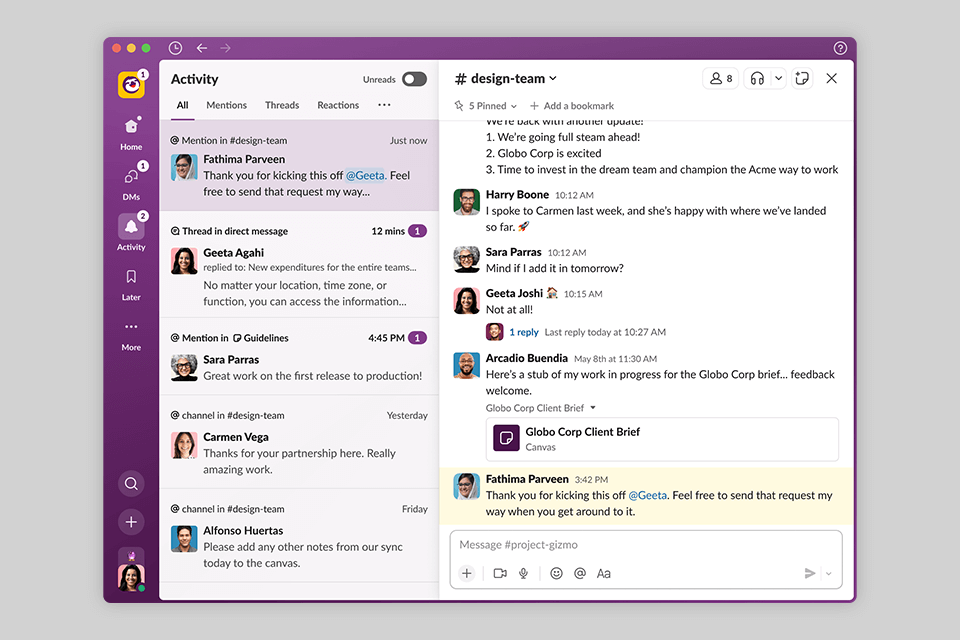The height and width of the screenshot is (640, 960).
Task: Select the Threads tab
Action: [282, 105]
